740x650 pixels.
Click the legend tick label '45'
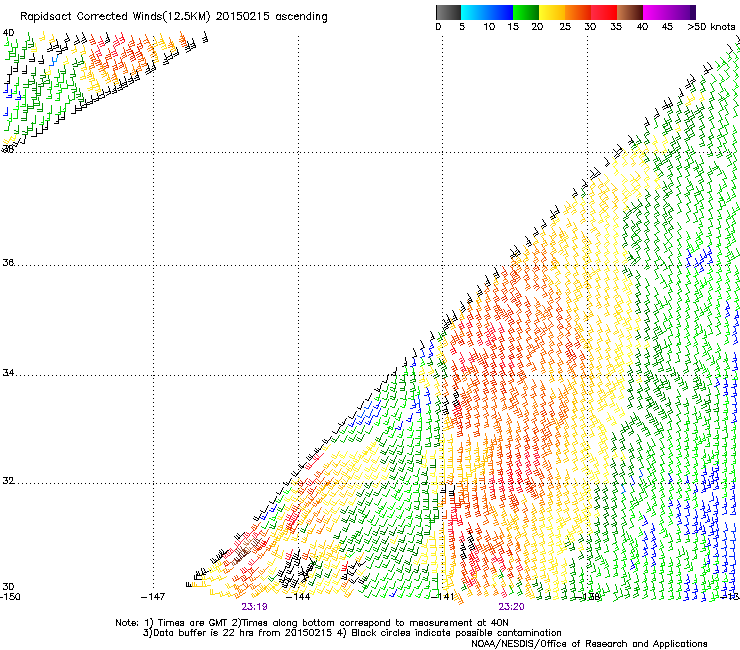click(x=667, y=27)
